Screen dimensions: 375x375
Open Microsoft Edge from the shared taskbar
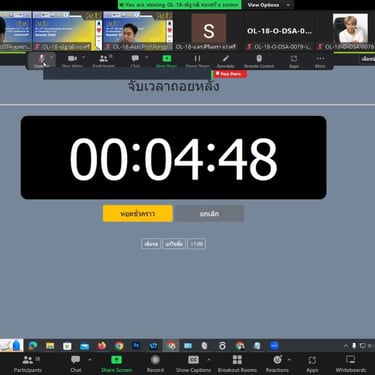tap(33, 346)
